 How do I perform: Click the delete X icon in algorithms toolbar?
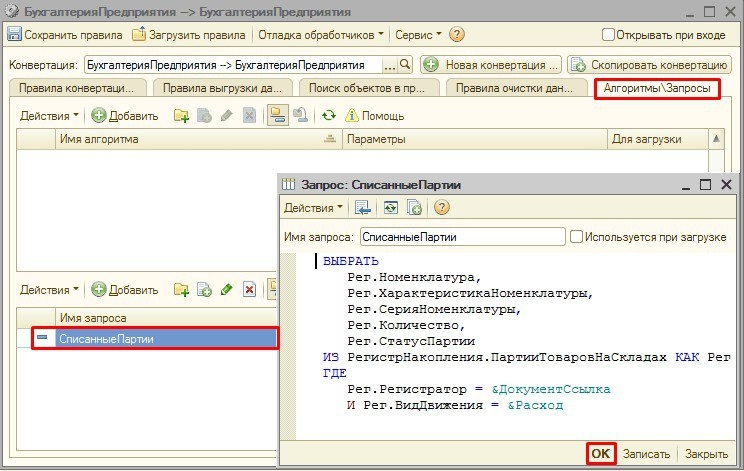(249, 116)
